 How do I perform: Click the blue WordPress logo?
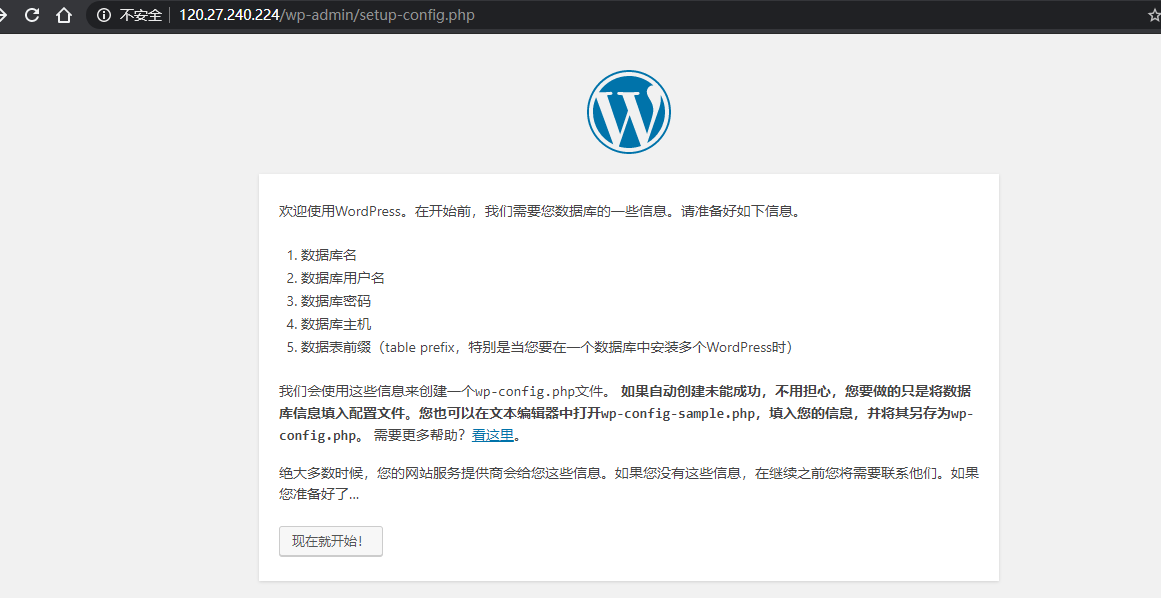(628, 112)
